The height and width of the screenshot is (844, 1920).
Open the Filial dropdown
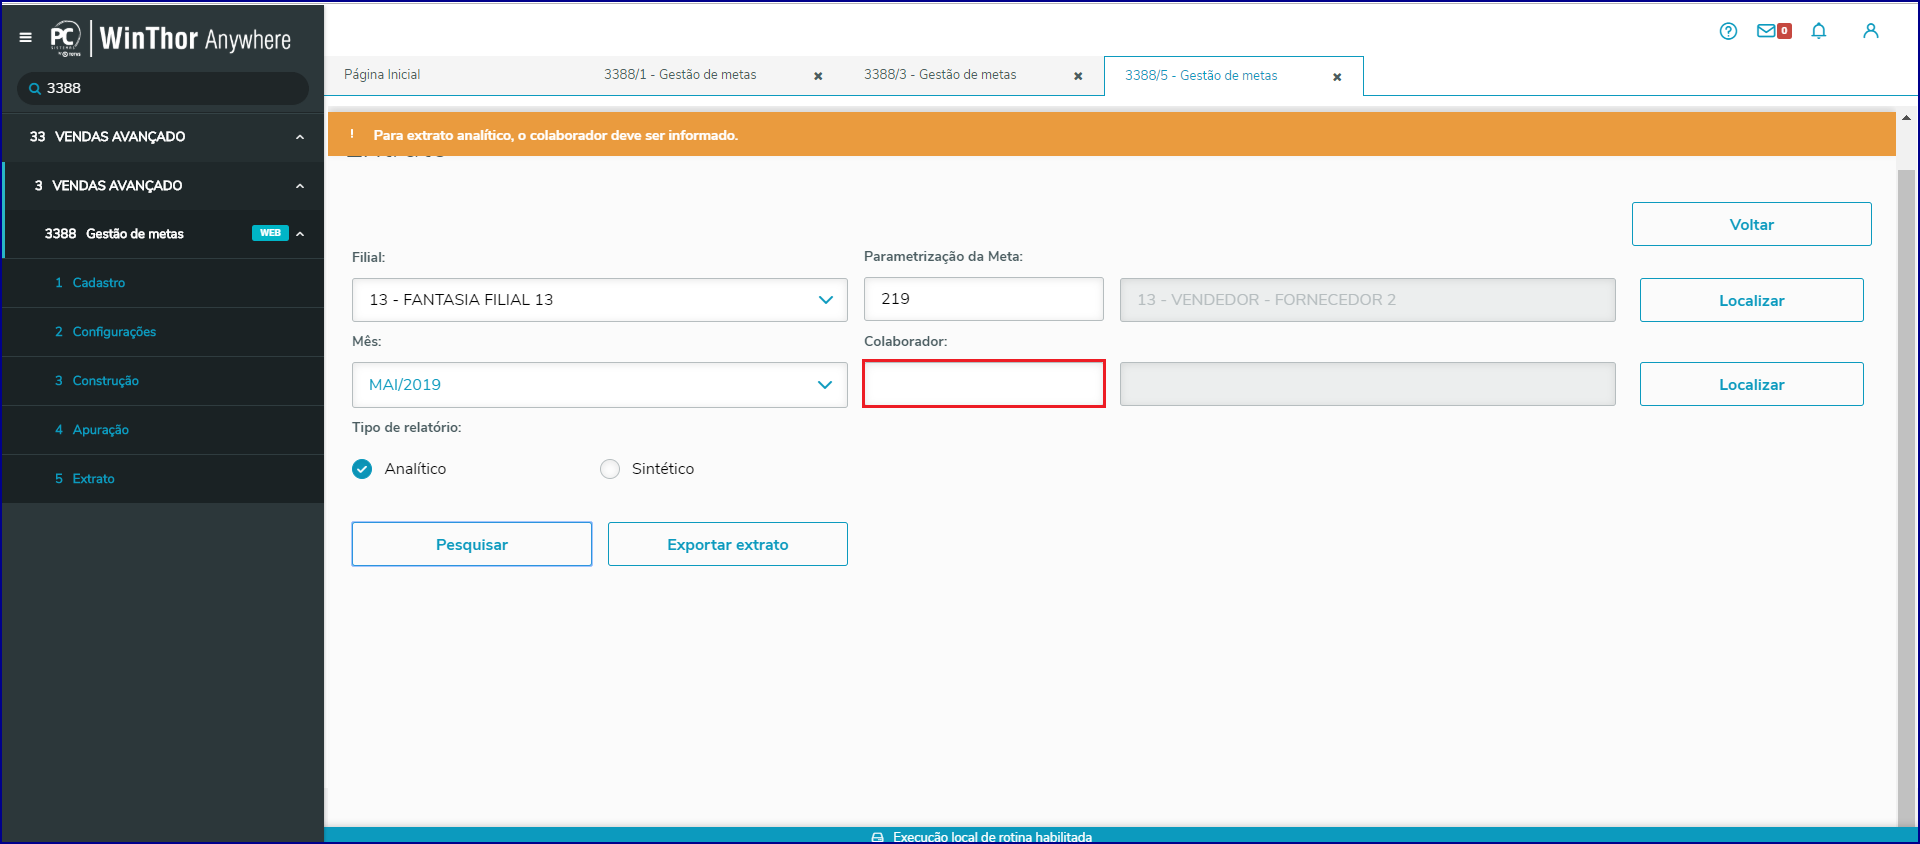pos(600,300)
